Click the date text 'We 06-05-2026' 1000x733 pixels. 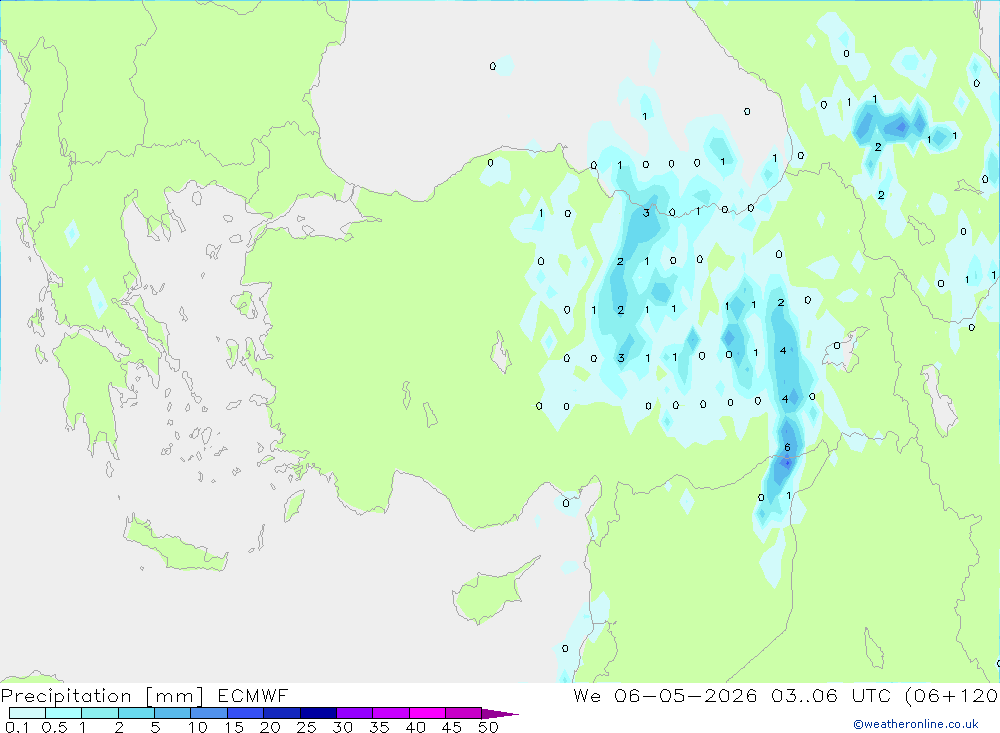tap(665, 695)
